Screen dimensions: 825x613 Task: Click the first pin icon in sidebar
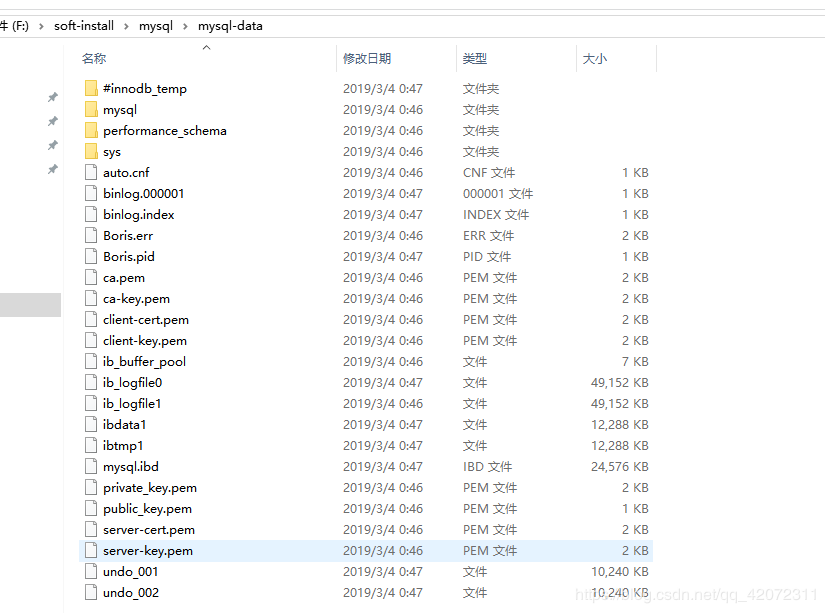pyautogui.click(x=53, y=97)
